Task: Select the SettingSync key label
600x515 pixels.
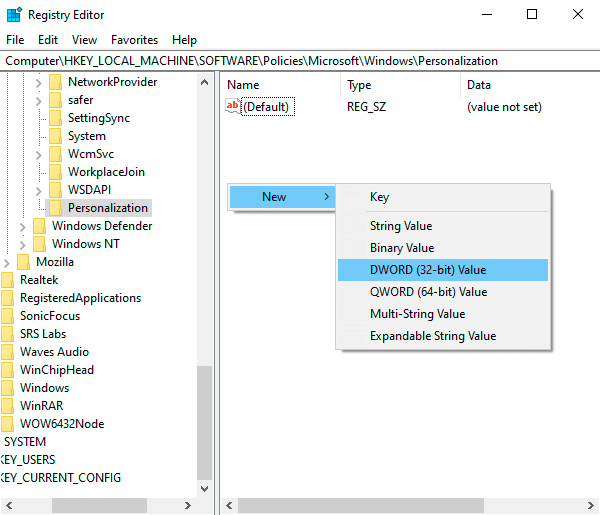Action: coord(99,118)
